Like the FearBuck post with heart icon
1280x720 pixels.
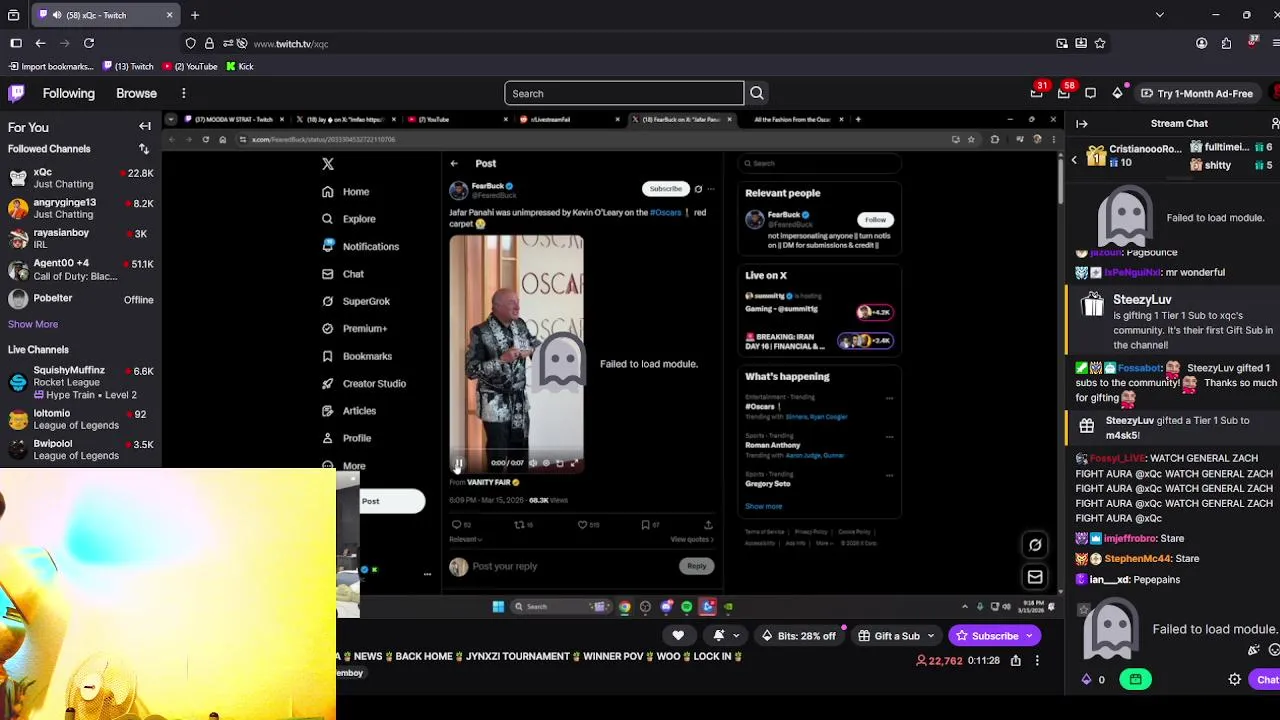tap(582, 524)
